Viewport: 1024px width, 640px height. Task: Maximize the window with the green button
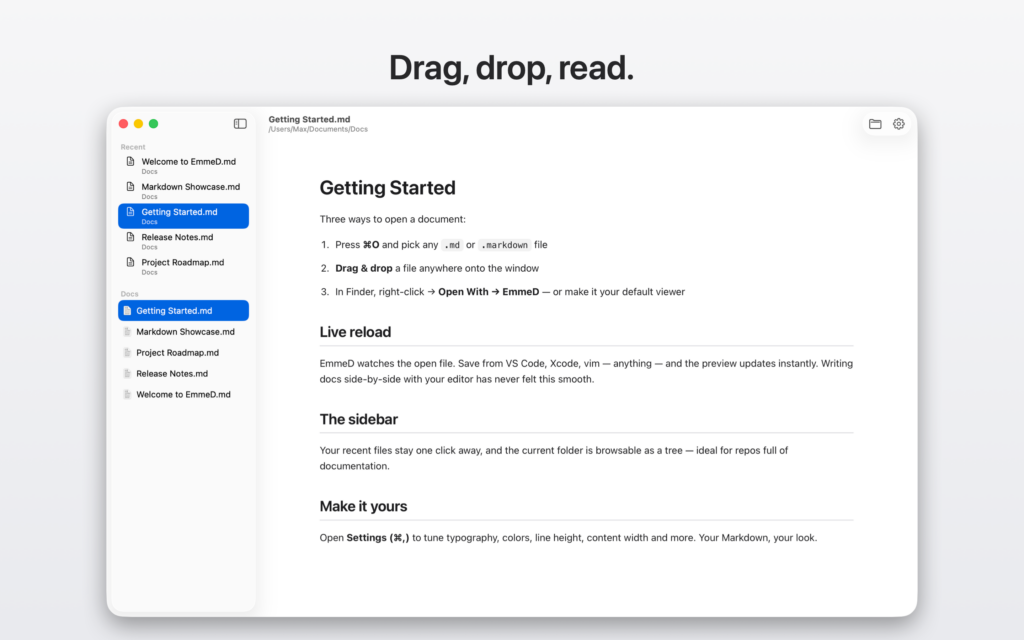(x=153, y=123)
